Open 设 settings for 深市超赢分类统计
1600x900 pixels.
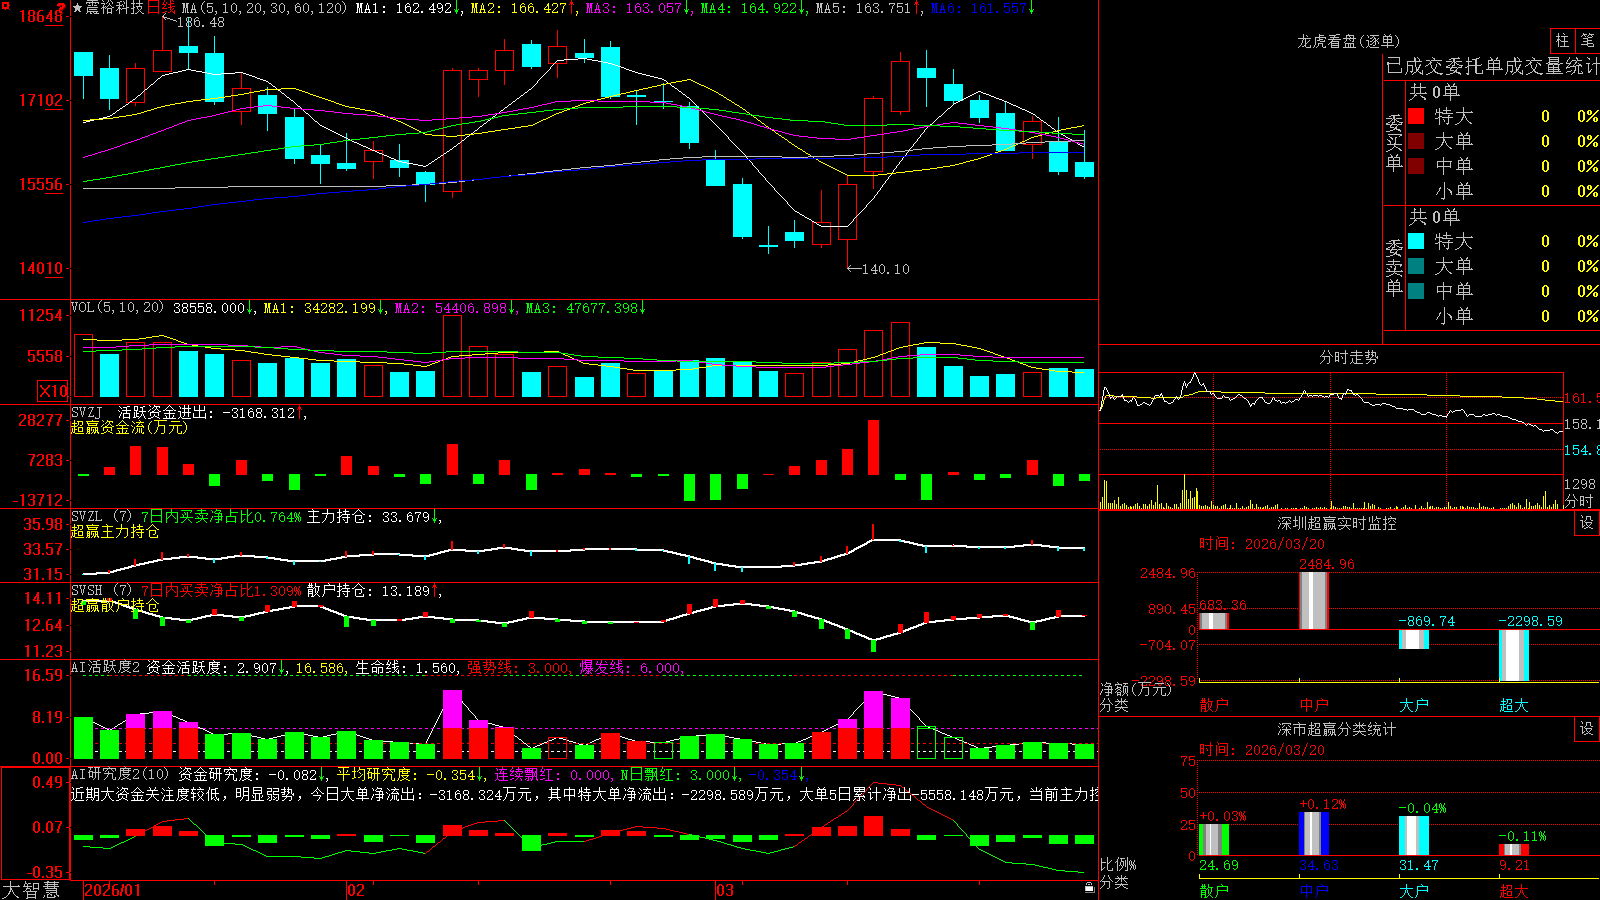pos(1587,729)
